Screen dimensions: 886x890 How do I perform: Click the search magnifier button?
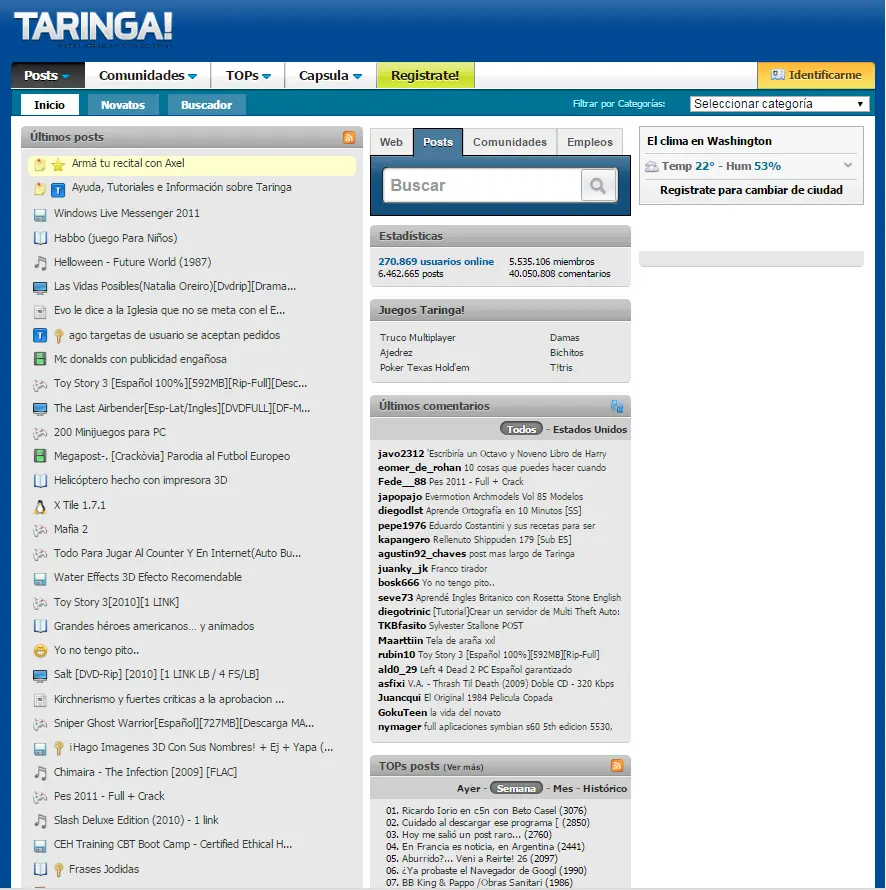click(598, 185)
